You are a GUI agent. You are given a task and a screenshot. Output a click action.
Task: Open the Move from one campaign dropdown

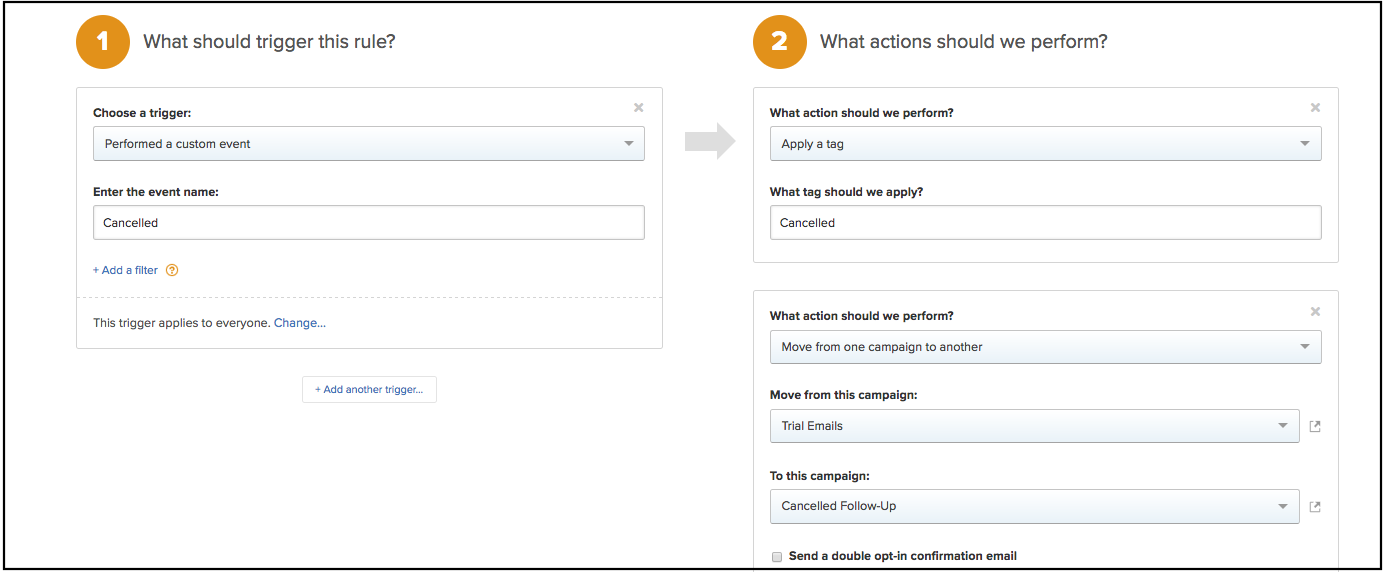point(1045,347)
